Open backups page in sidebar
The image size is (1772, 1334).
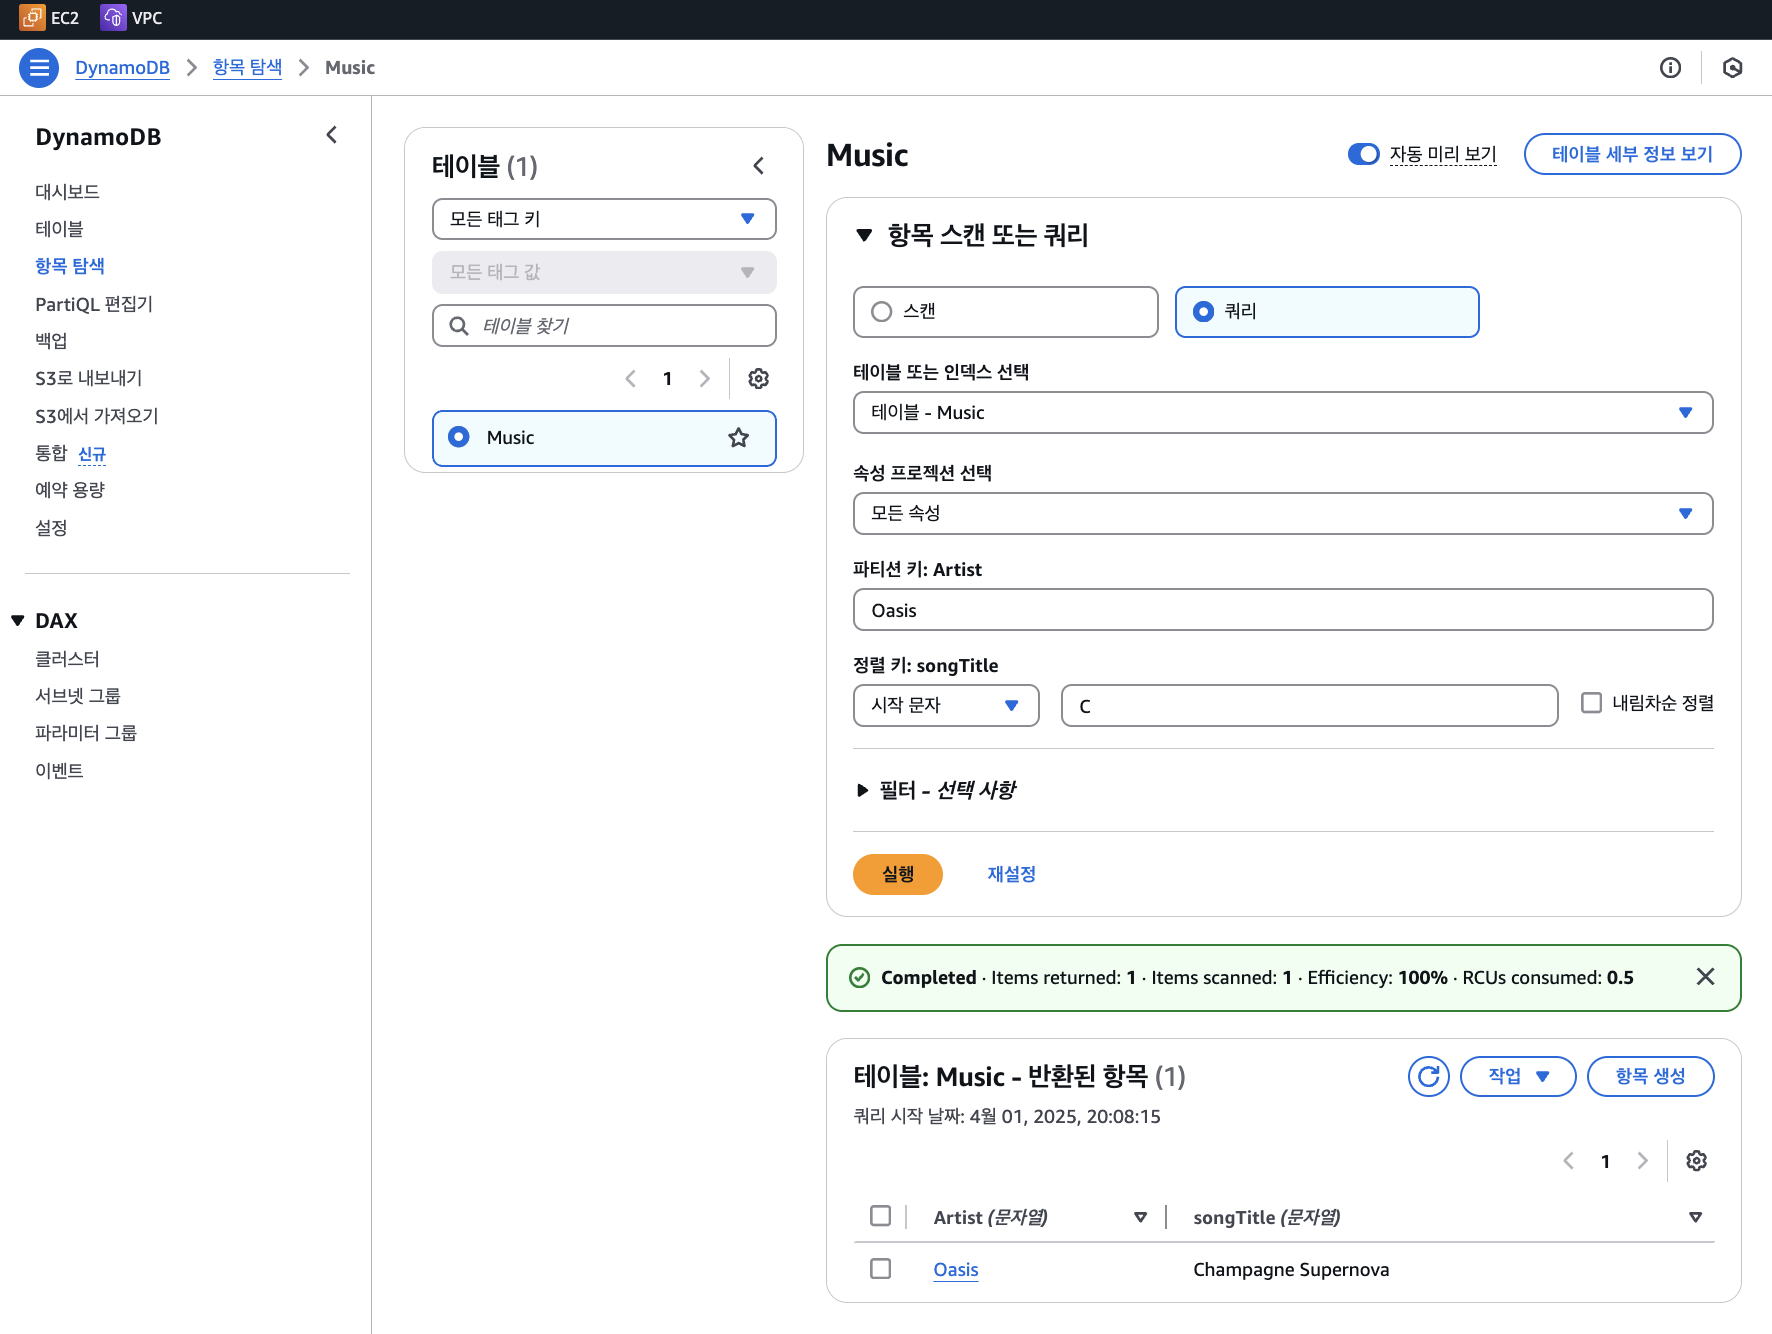(51, 341)
